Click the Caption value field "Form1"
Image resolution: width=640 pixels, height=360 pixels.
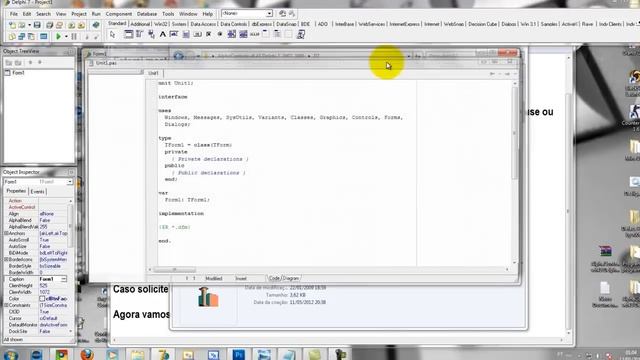tap(49, 279)
